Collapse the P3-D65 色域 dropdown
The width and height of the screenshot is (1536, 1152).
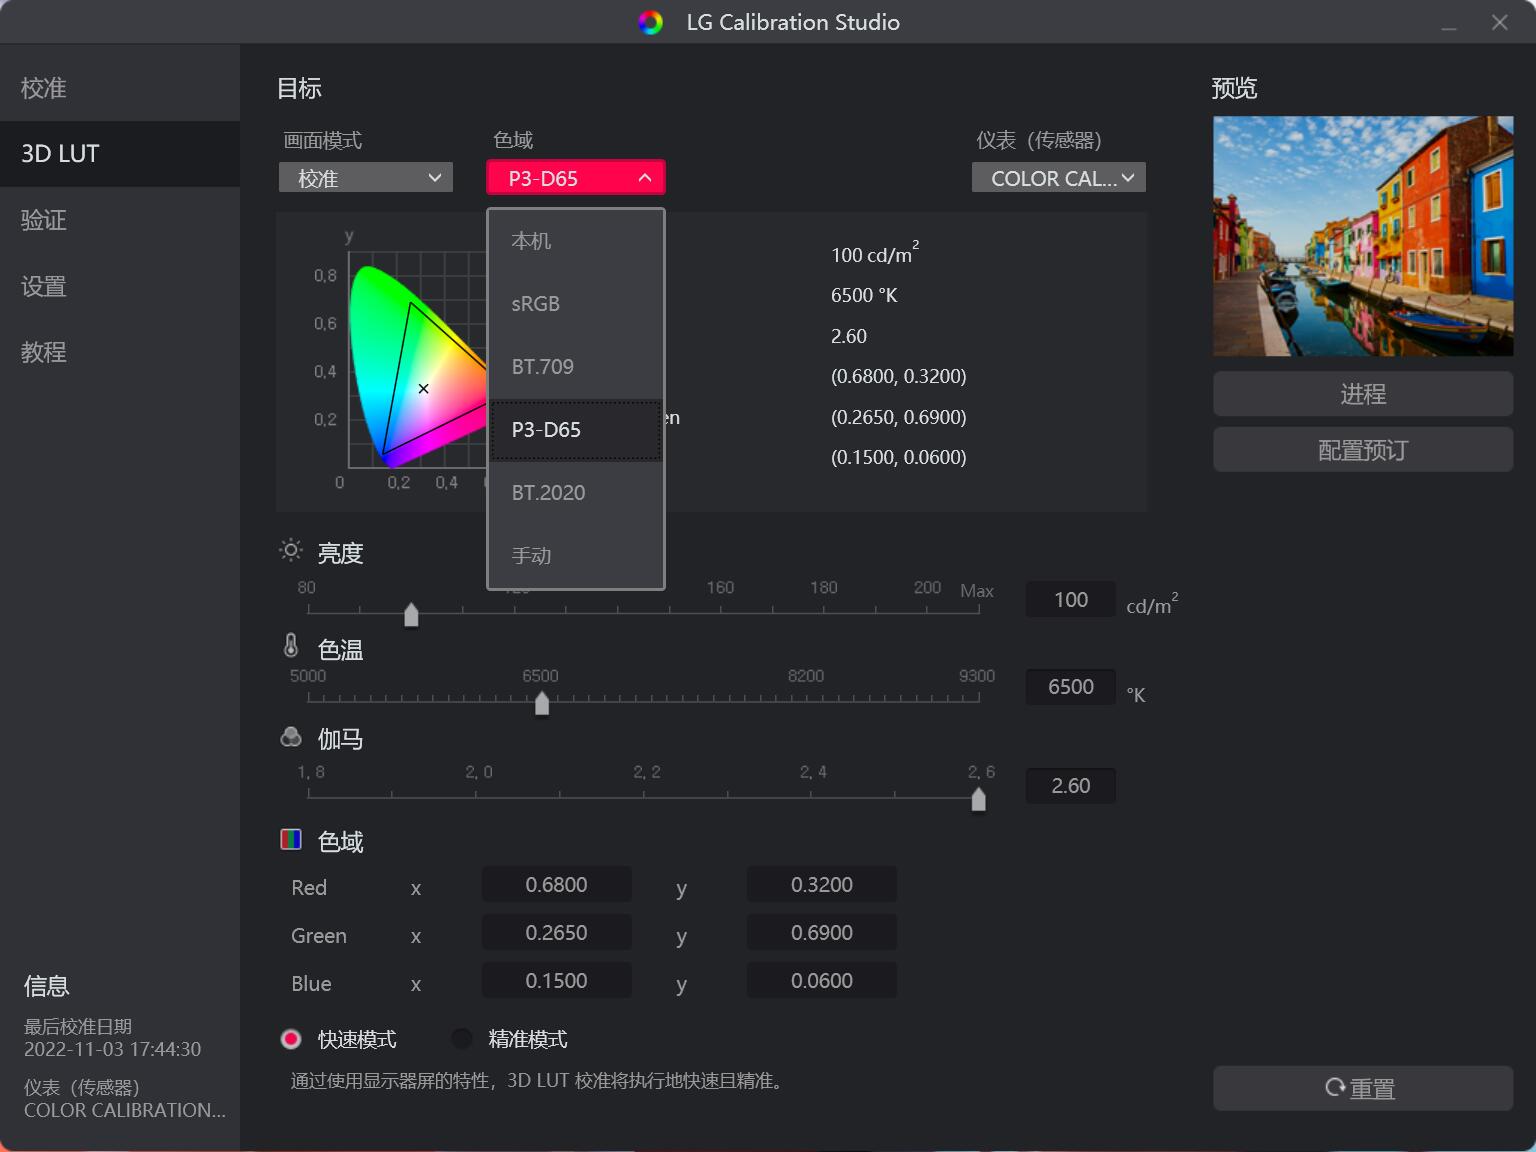[x=575, y=177]
